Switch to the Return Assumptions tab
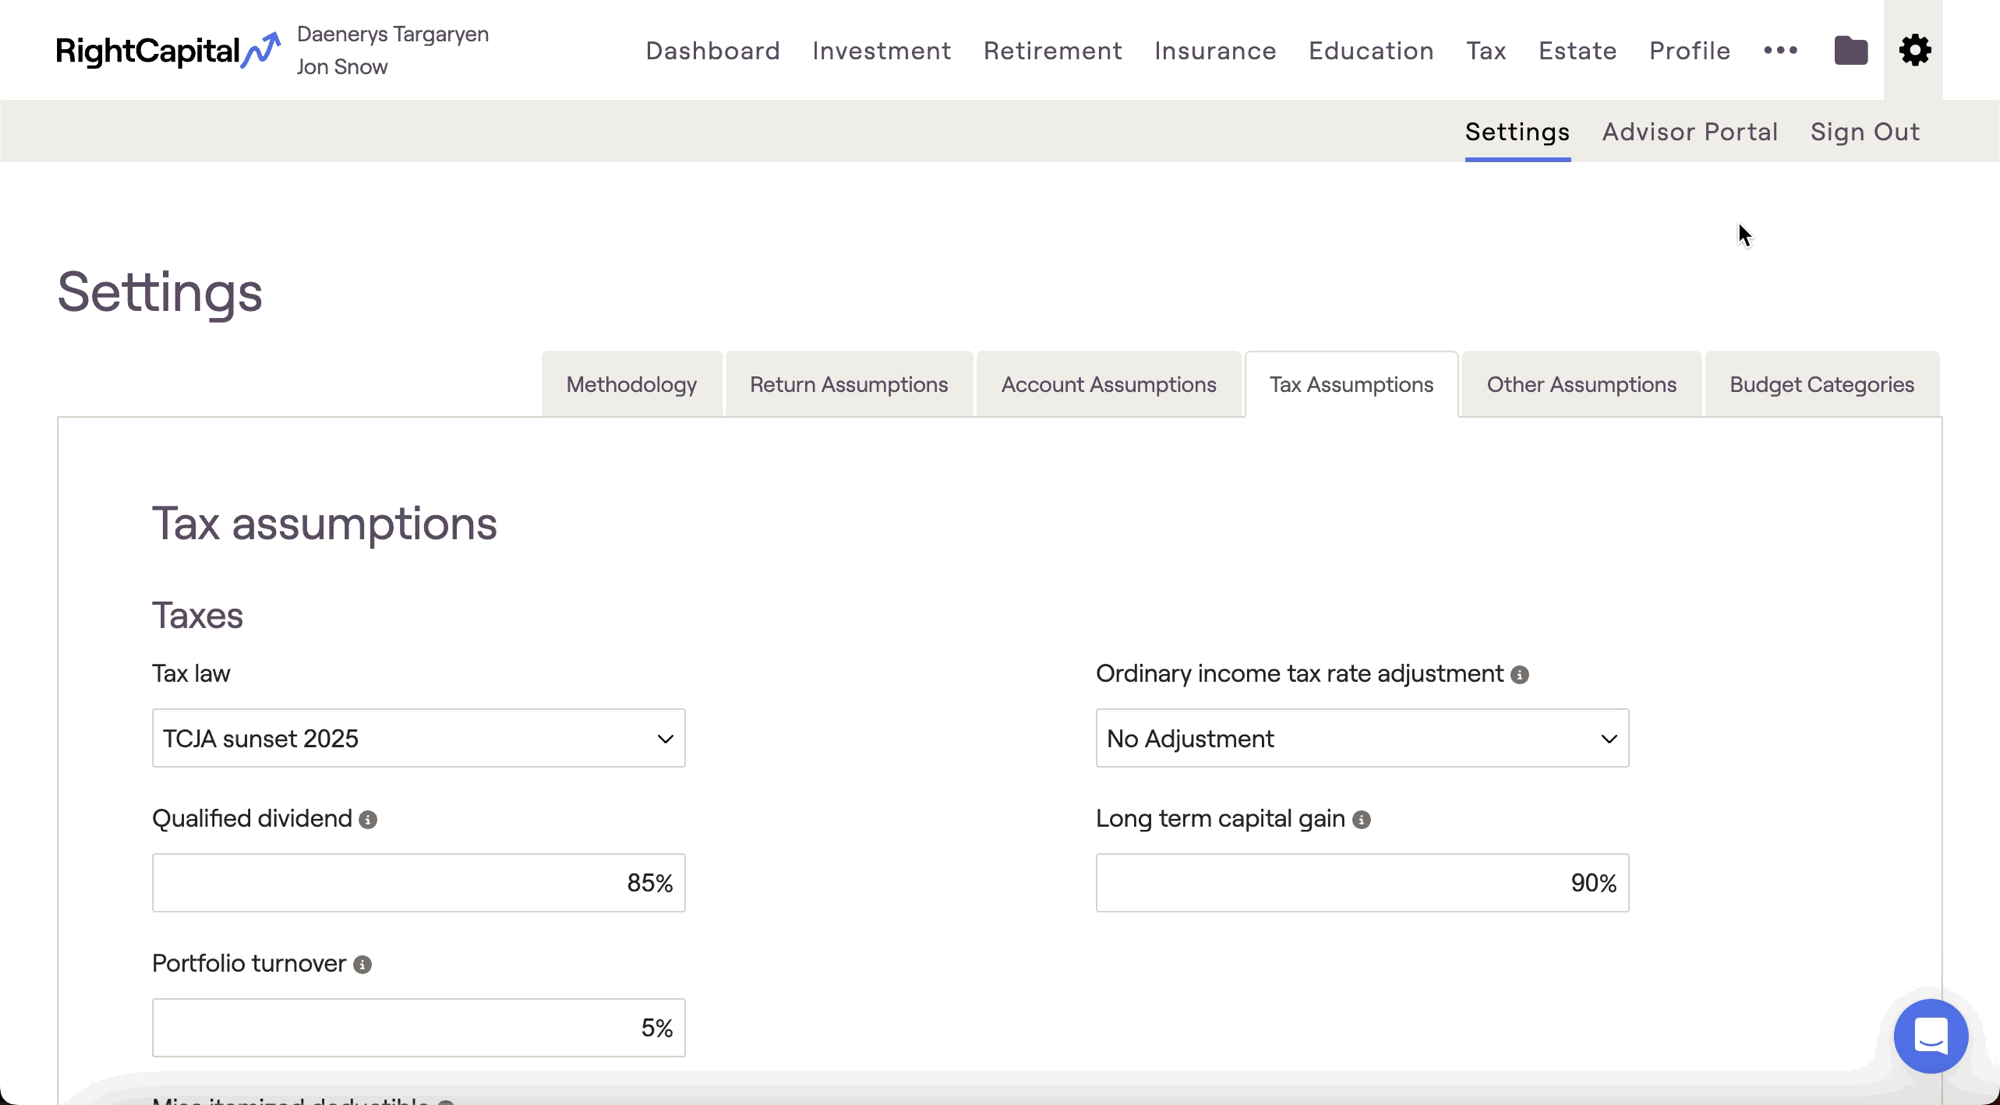Screen dimensions: 2000x1105 pyautogui.click(x=848, y=385)
